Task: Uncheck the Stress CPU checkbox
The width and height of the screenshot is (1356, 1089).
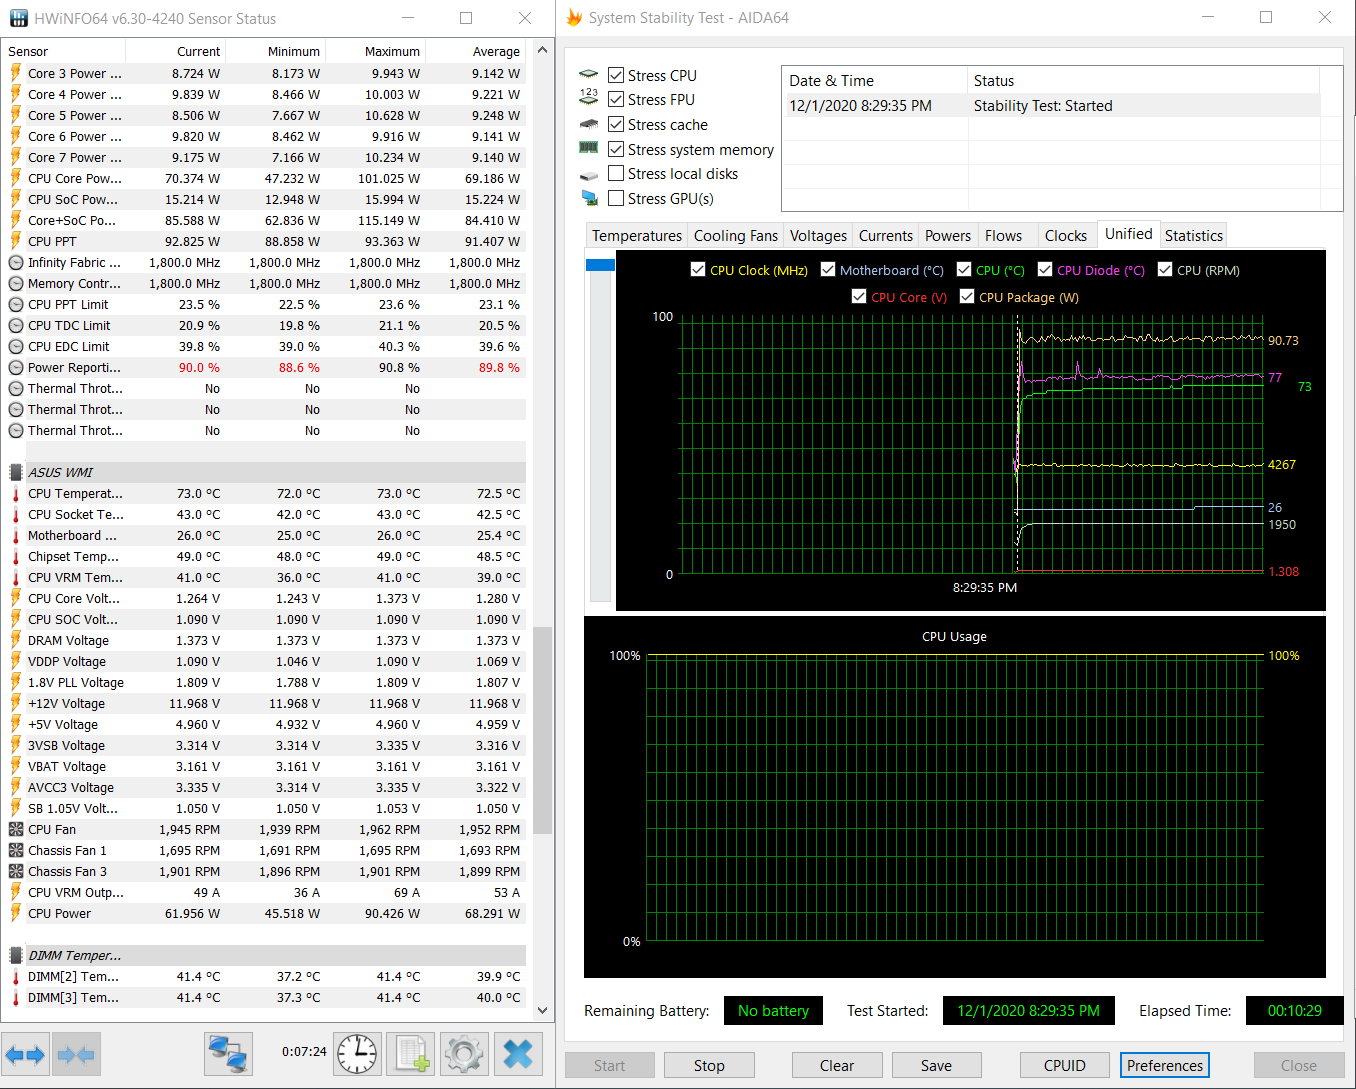Action: (x=616, y=75)
